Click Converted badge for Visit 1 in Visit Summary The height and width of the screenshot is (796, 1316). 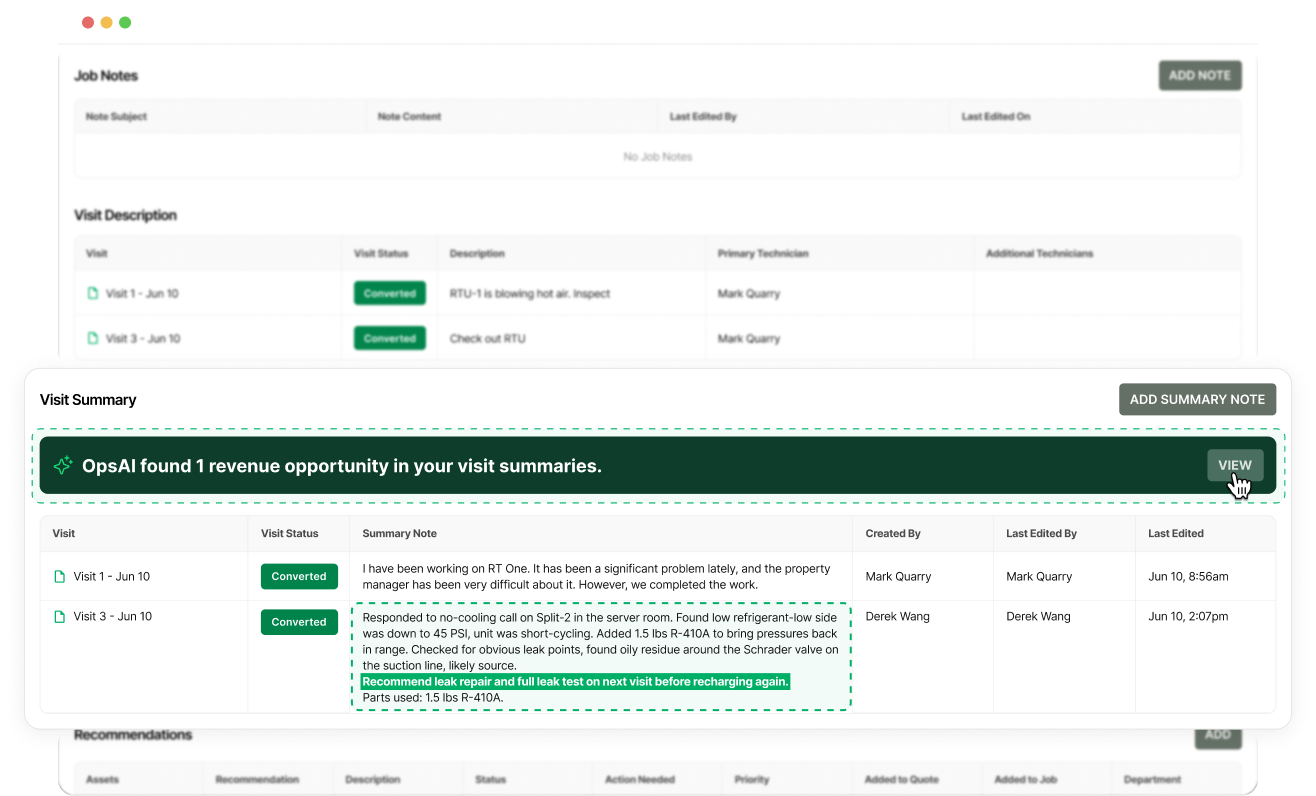[x=299, y=577]
